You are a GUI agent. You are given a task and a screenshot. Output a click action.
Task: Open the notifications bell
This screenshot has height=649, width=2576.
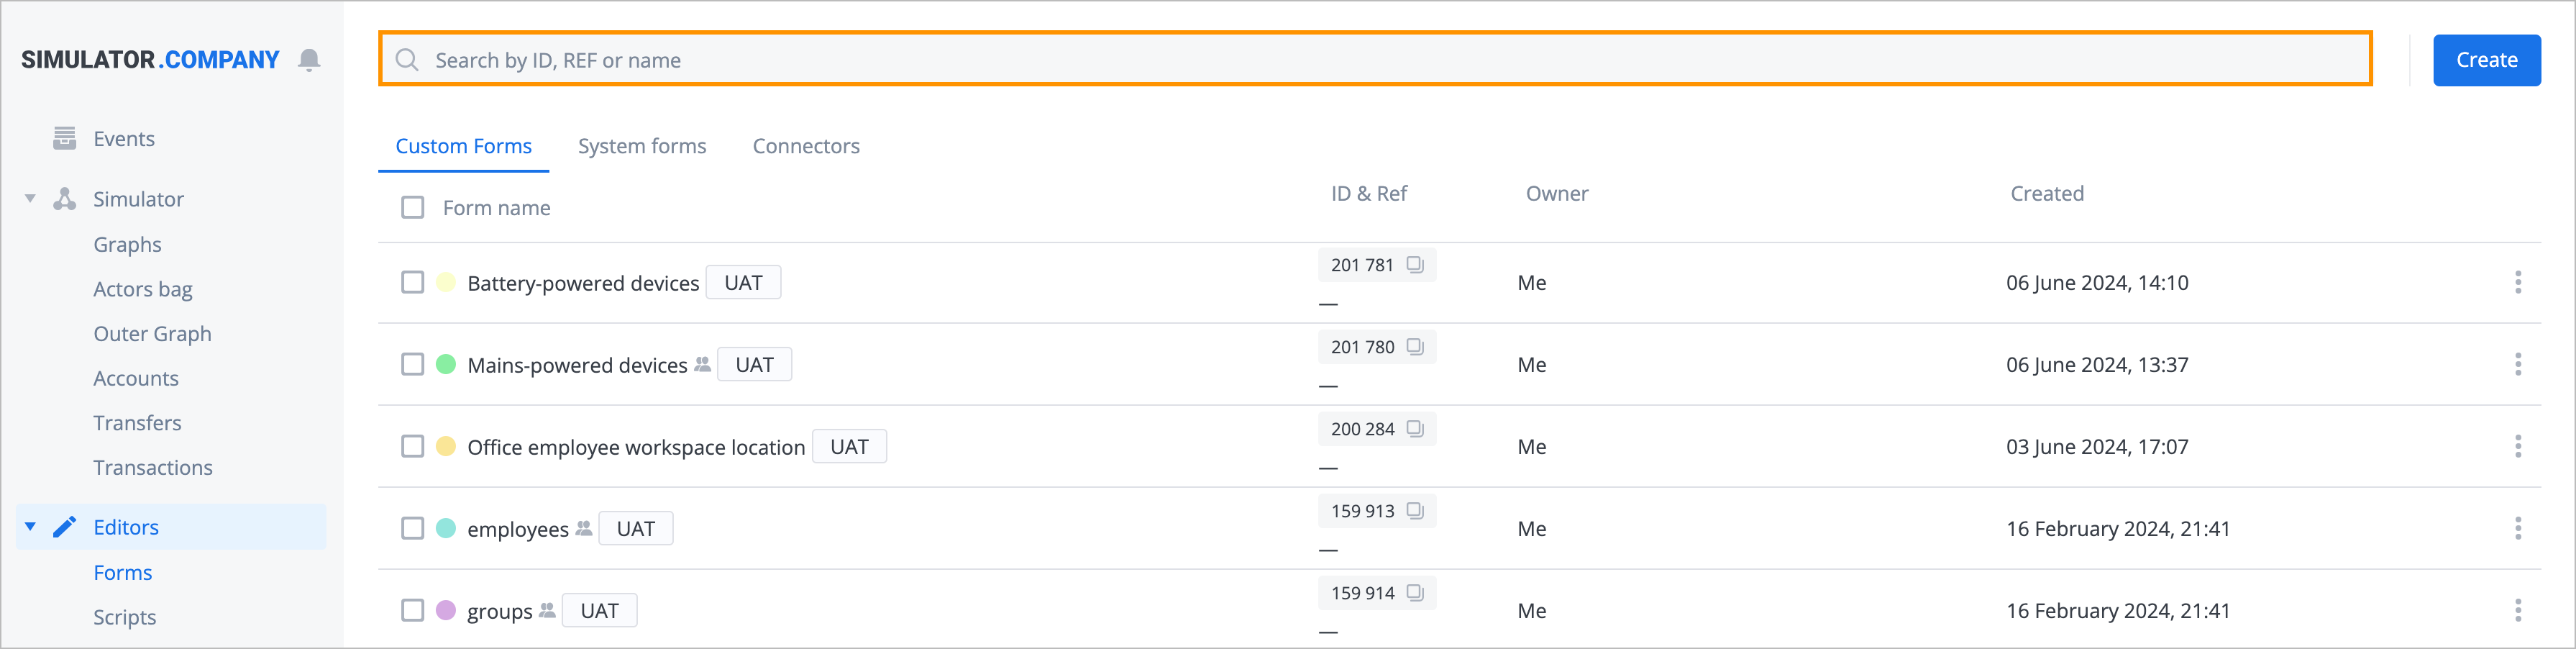pos(309,60)
